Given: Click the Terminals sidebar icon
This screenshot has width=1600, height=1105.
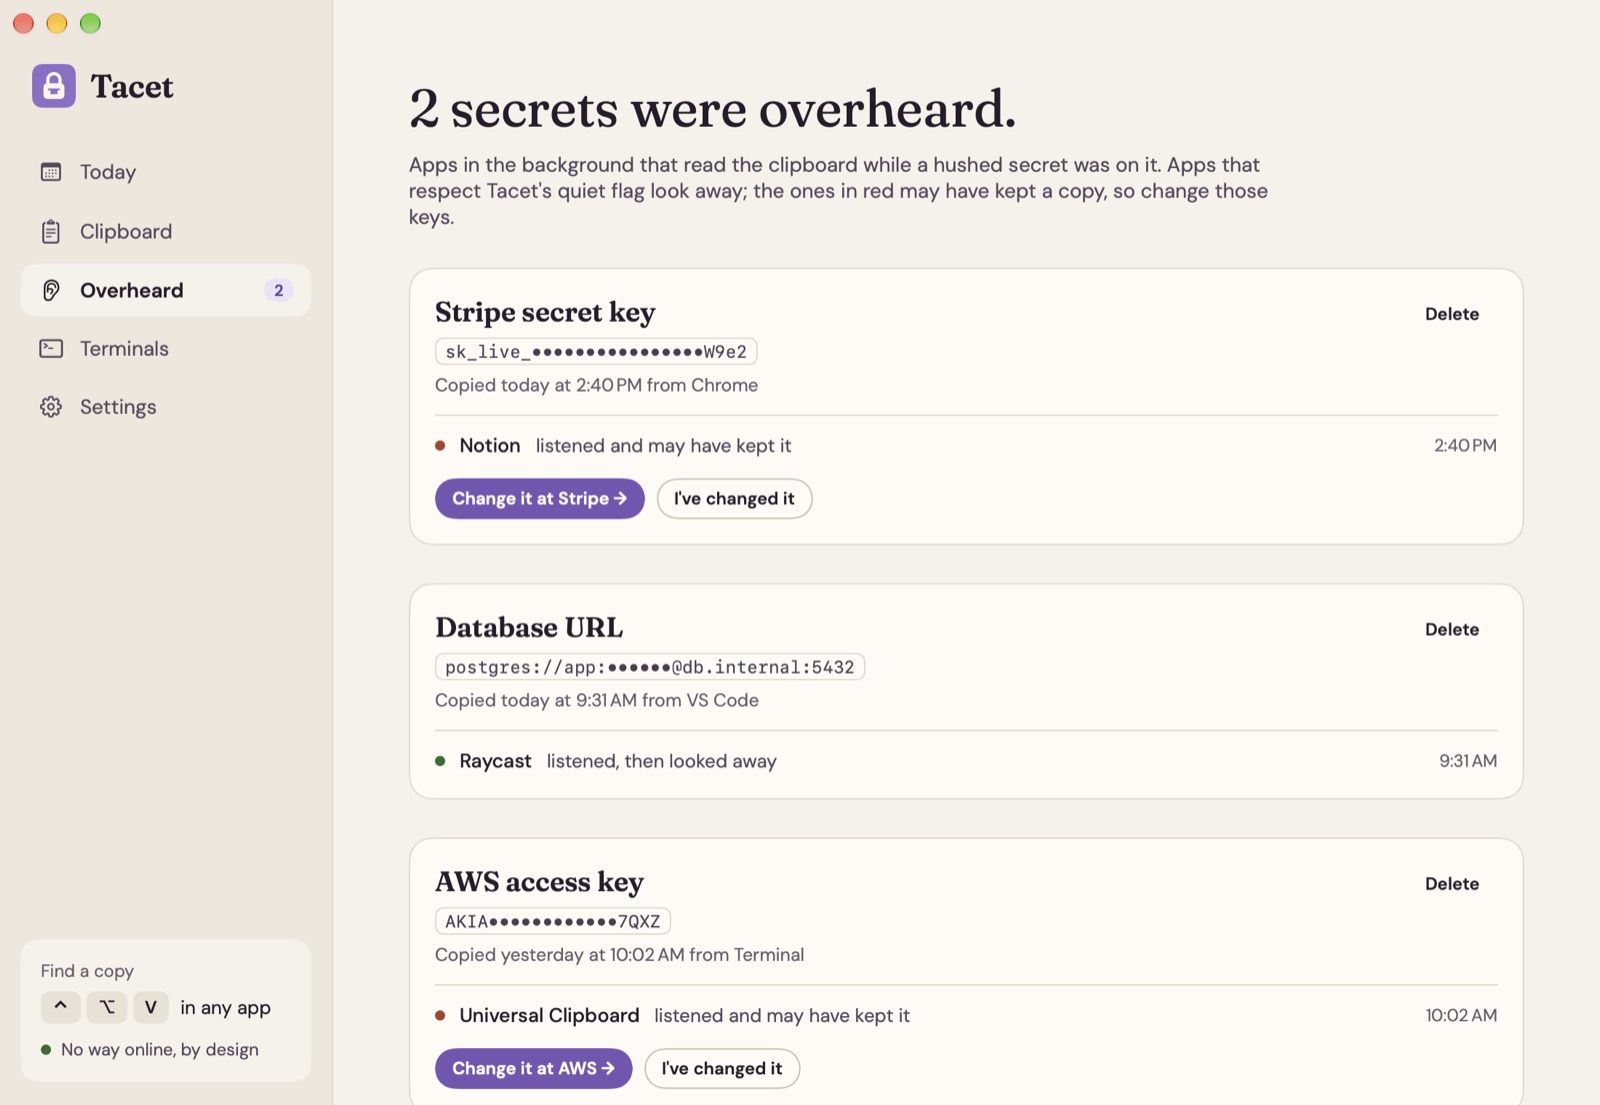Looking at the screenshot, I should tap(51, 348).
